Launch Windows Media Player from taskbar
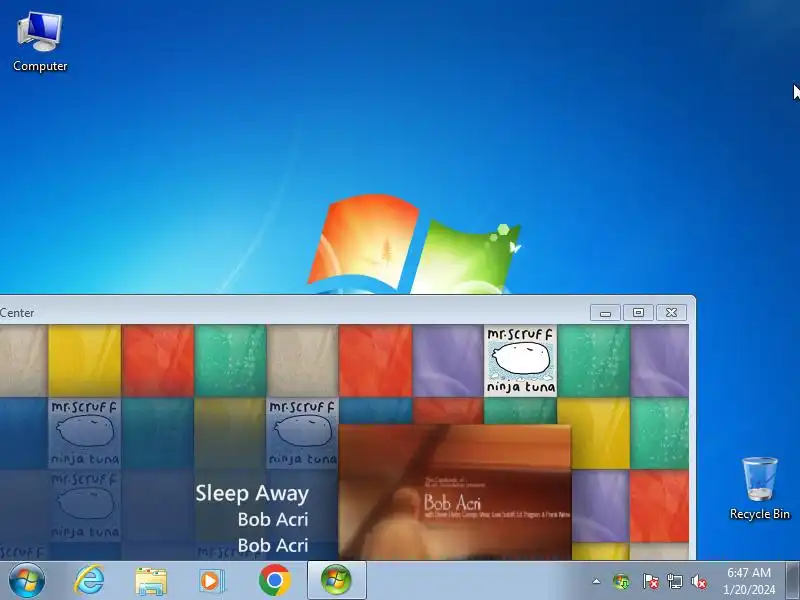Image resolution: width=800 pixels, height=600 pixels. [211, 581]
